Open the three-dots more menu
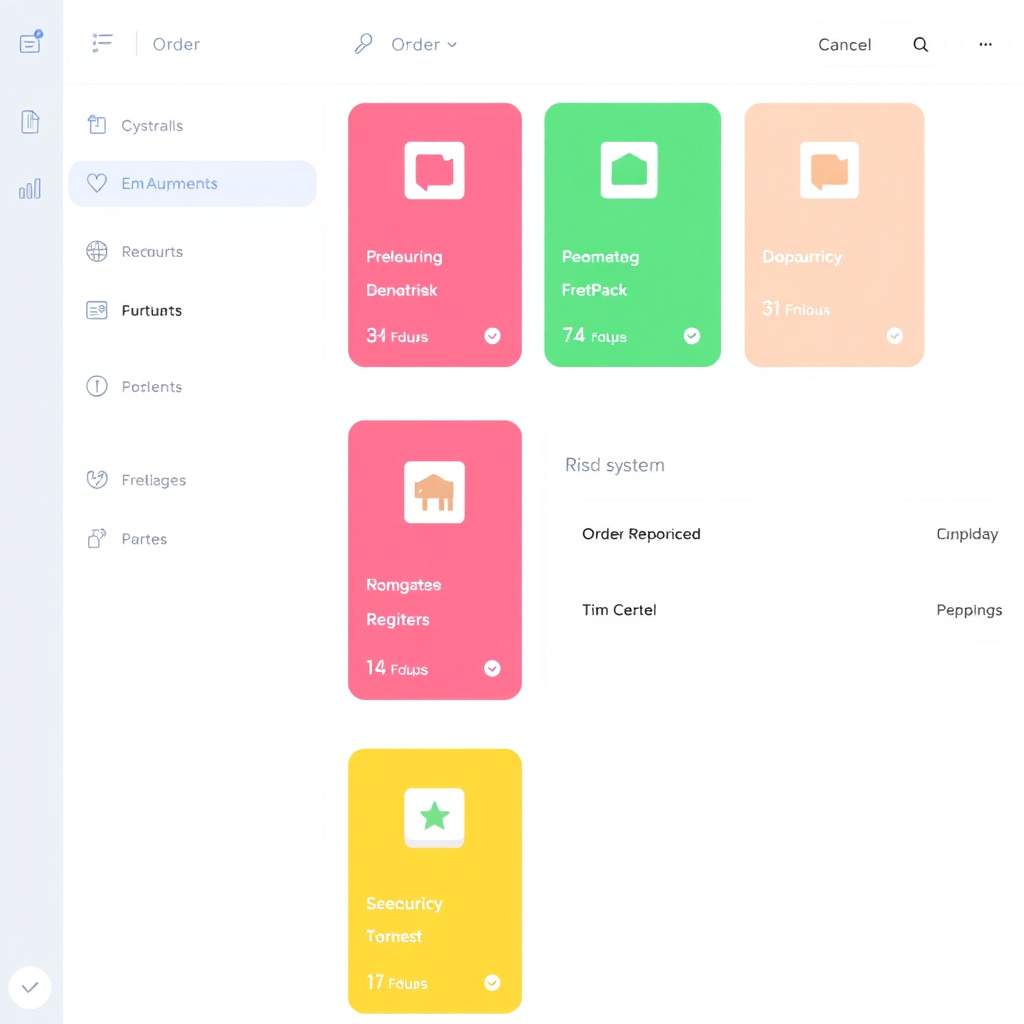 pyautogui.click(x=985, y=44)
